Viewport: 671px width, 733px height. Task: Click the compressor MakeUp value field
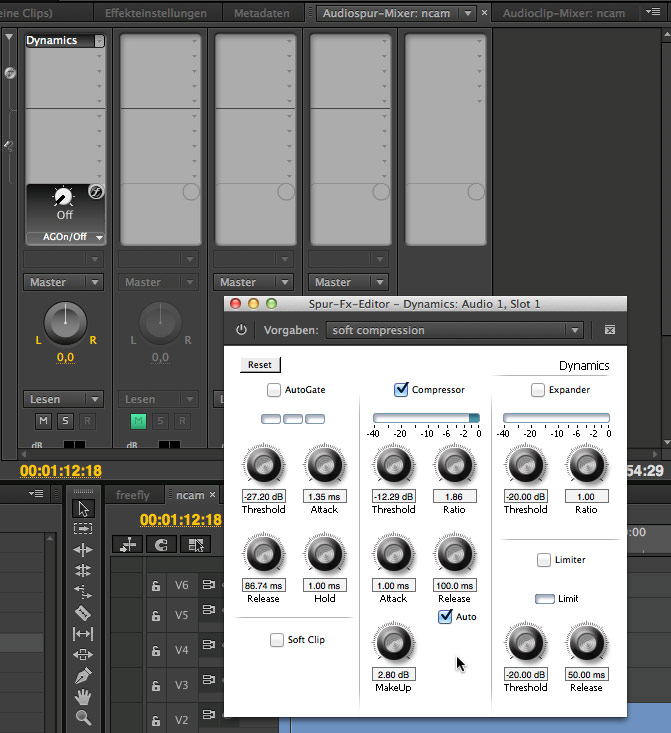(393, 675)
